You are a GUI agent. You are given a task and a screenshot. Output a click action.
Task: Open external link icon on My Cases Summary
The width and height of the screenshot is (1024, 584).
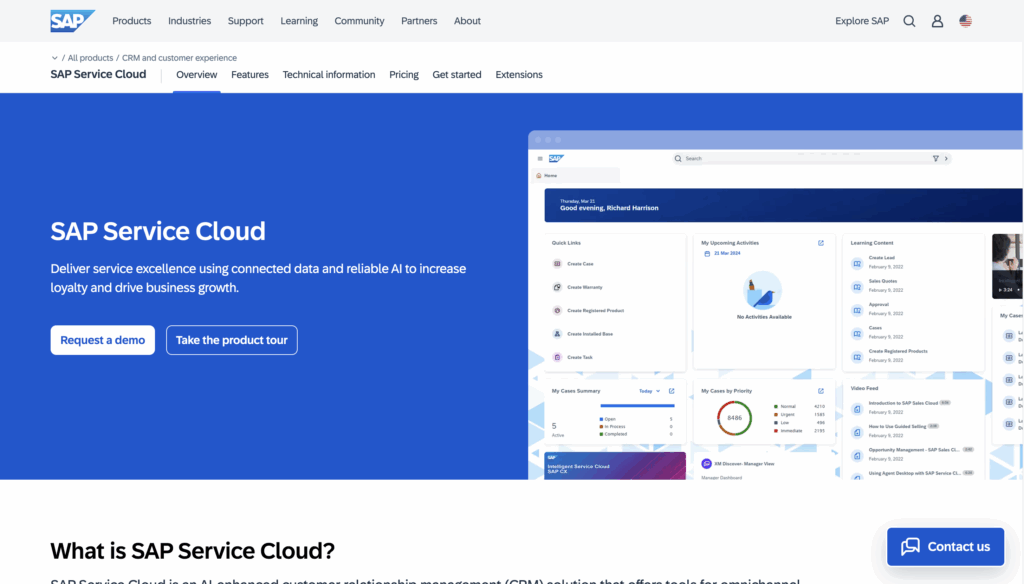click(671, 391)
